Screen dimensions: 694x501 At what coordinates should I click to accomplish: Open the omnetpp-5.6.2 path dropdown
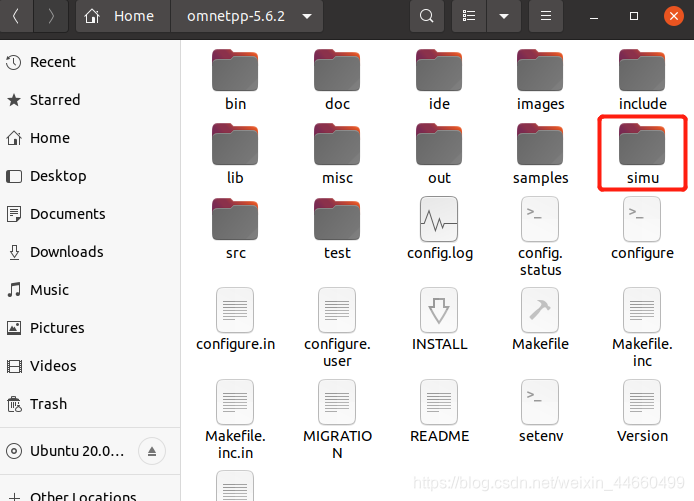click(247, 16)
